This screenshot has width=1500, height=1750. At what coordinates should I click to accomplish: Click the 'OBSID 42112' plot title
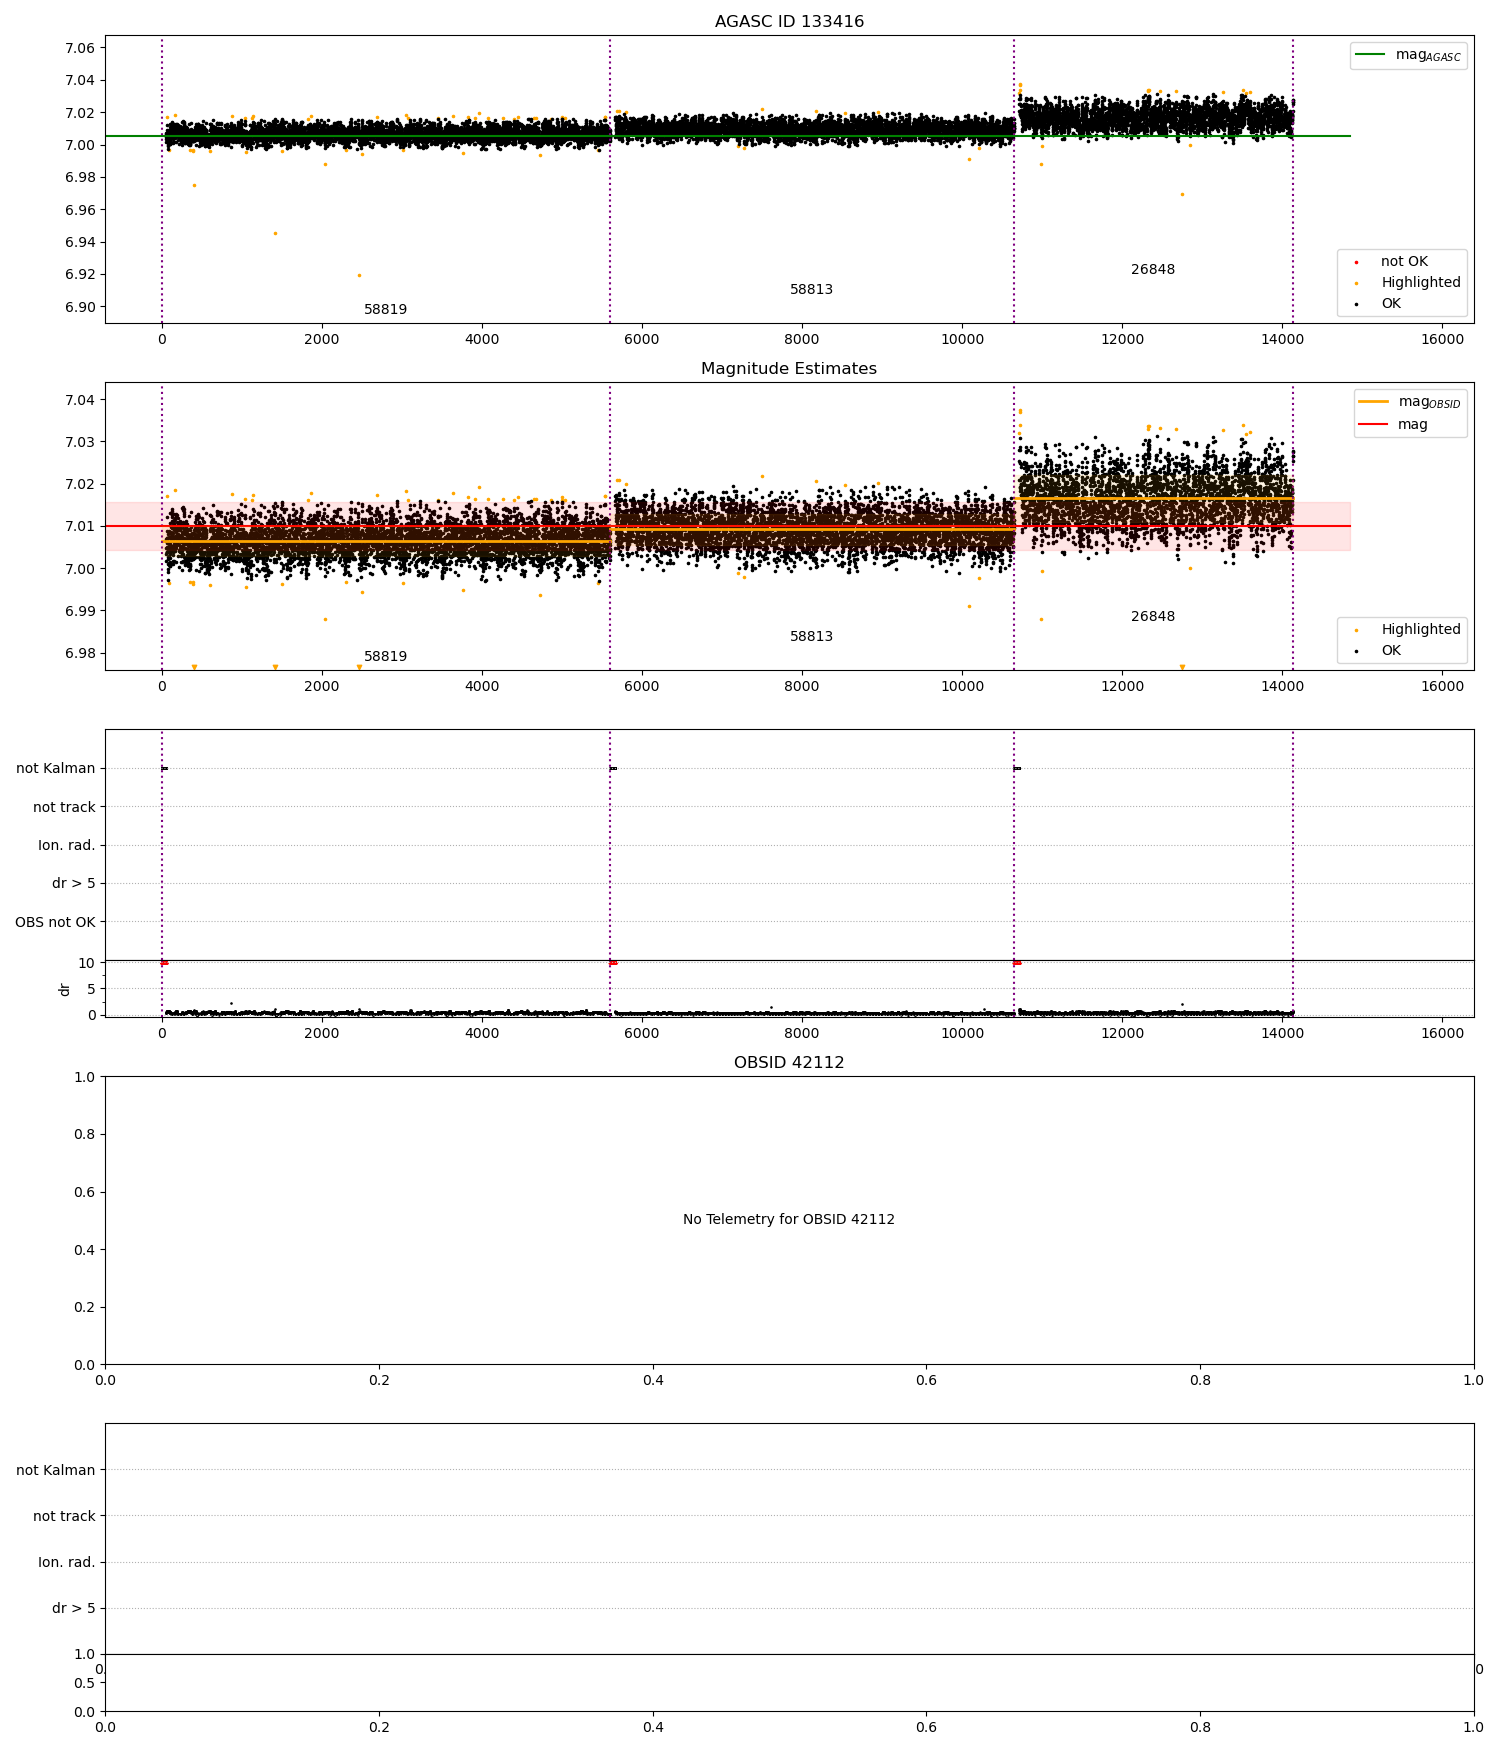pyautogui.click(x=789, y=1063)
